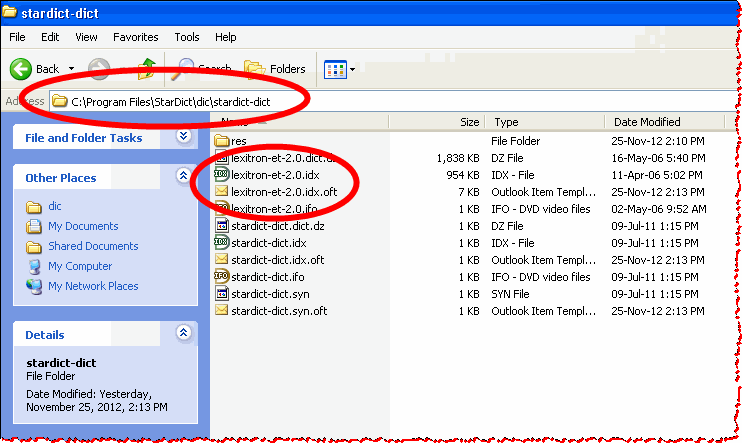Toggle the Folders pane button
Screen dimensions: 742x443
click(x=275, y=69)
